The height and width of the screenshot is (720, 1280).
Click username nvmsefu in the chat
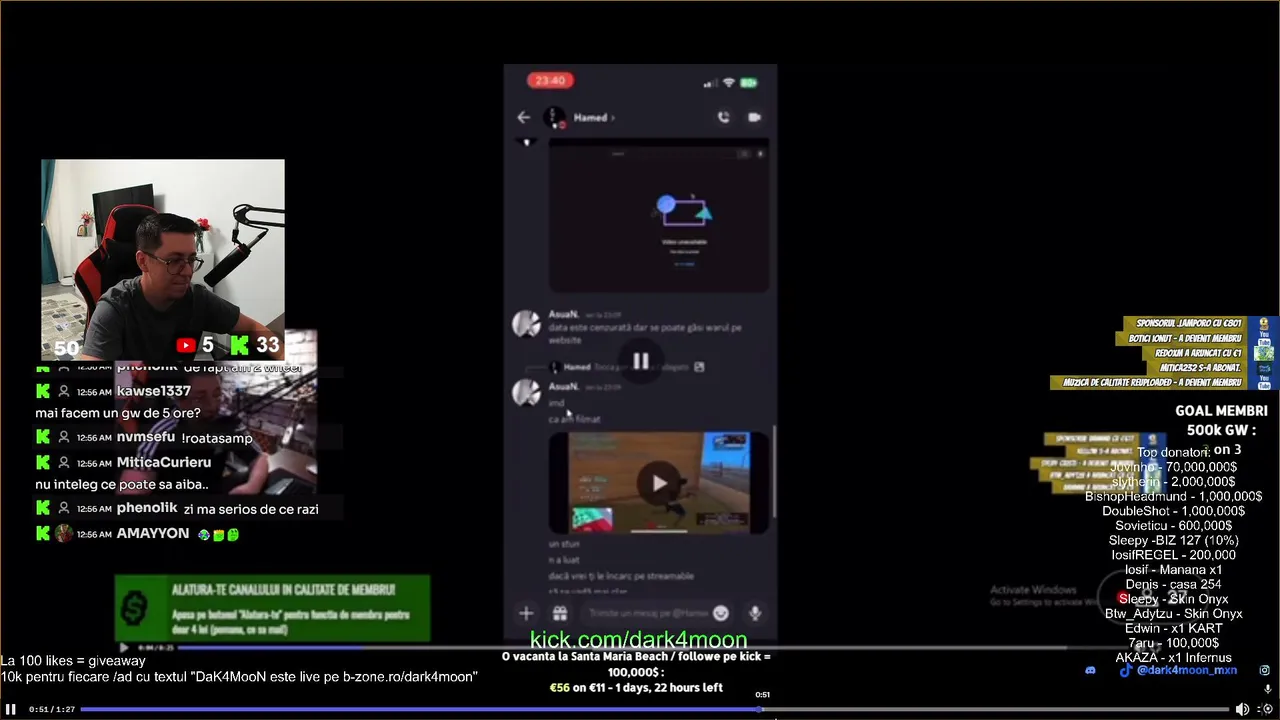pos(146,437)
